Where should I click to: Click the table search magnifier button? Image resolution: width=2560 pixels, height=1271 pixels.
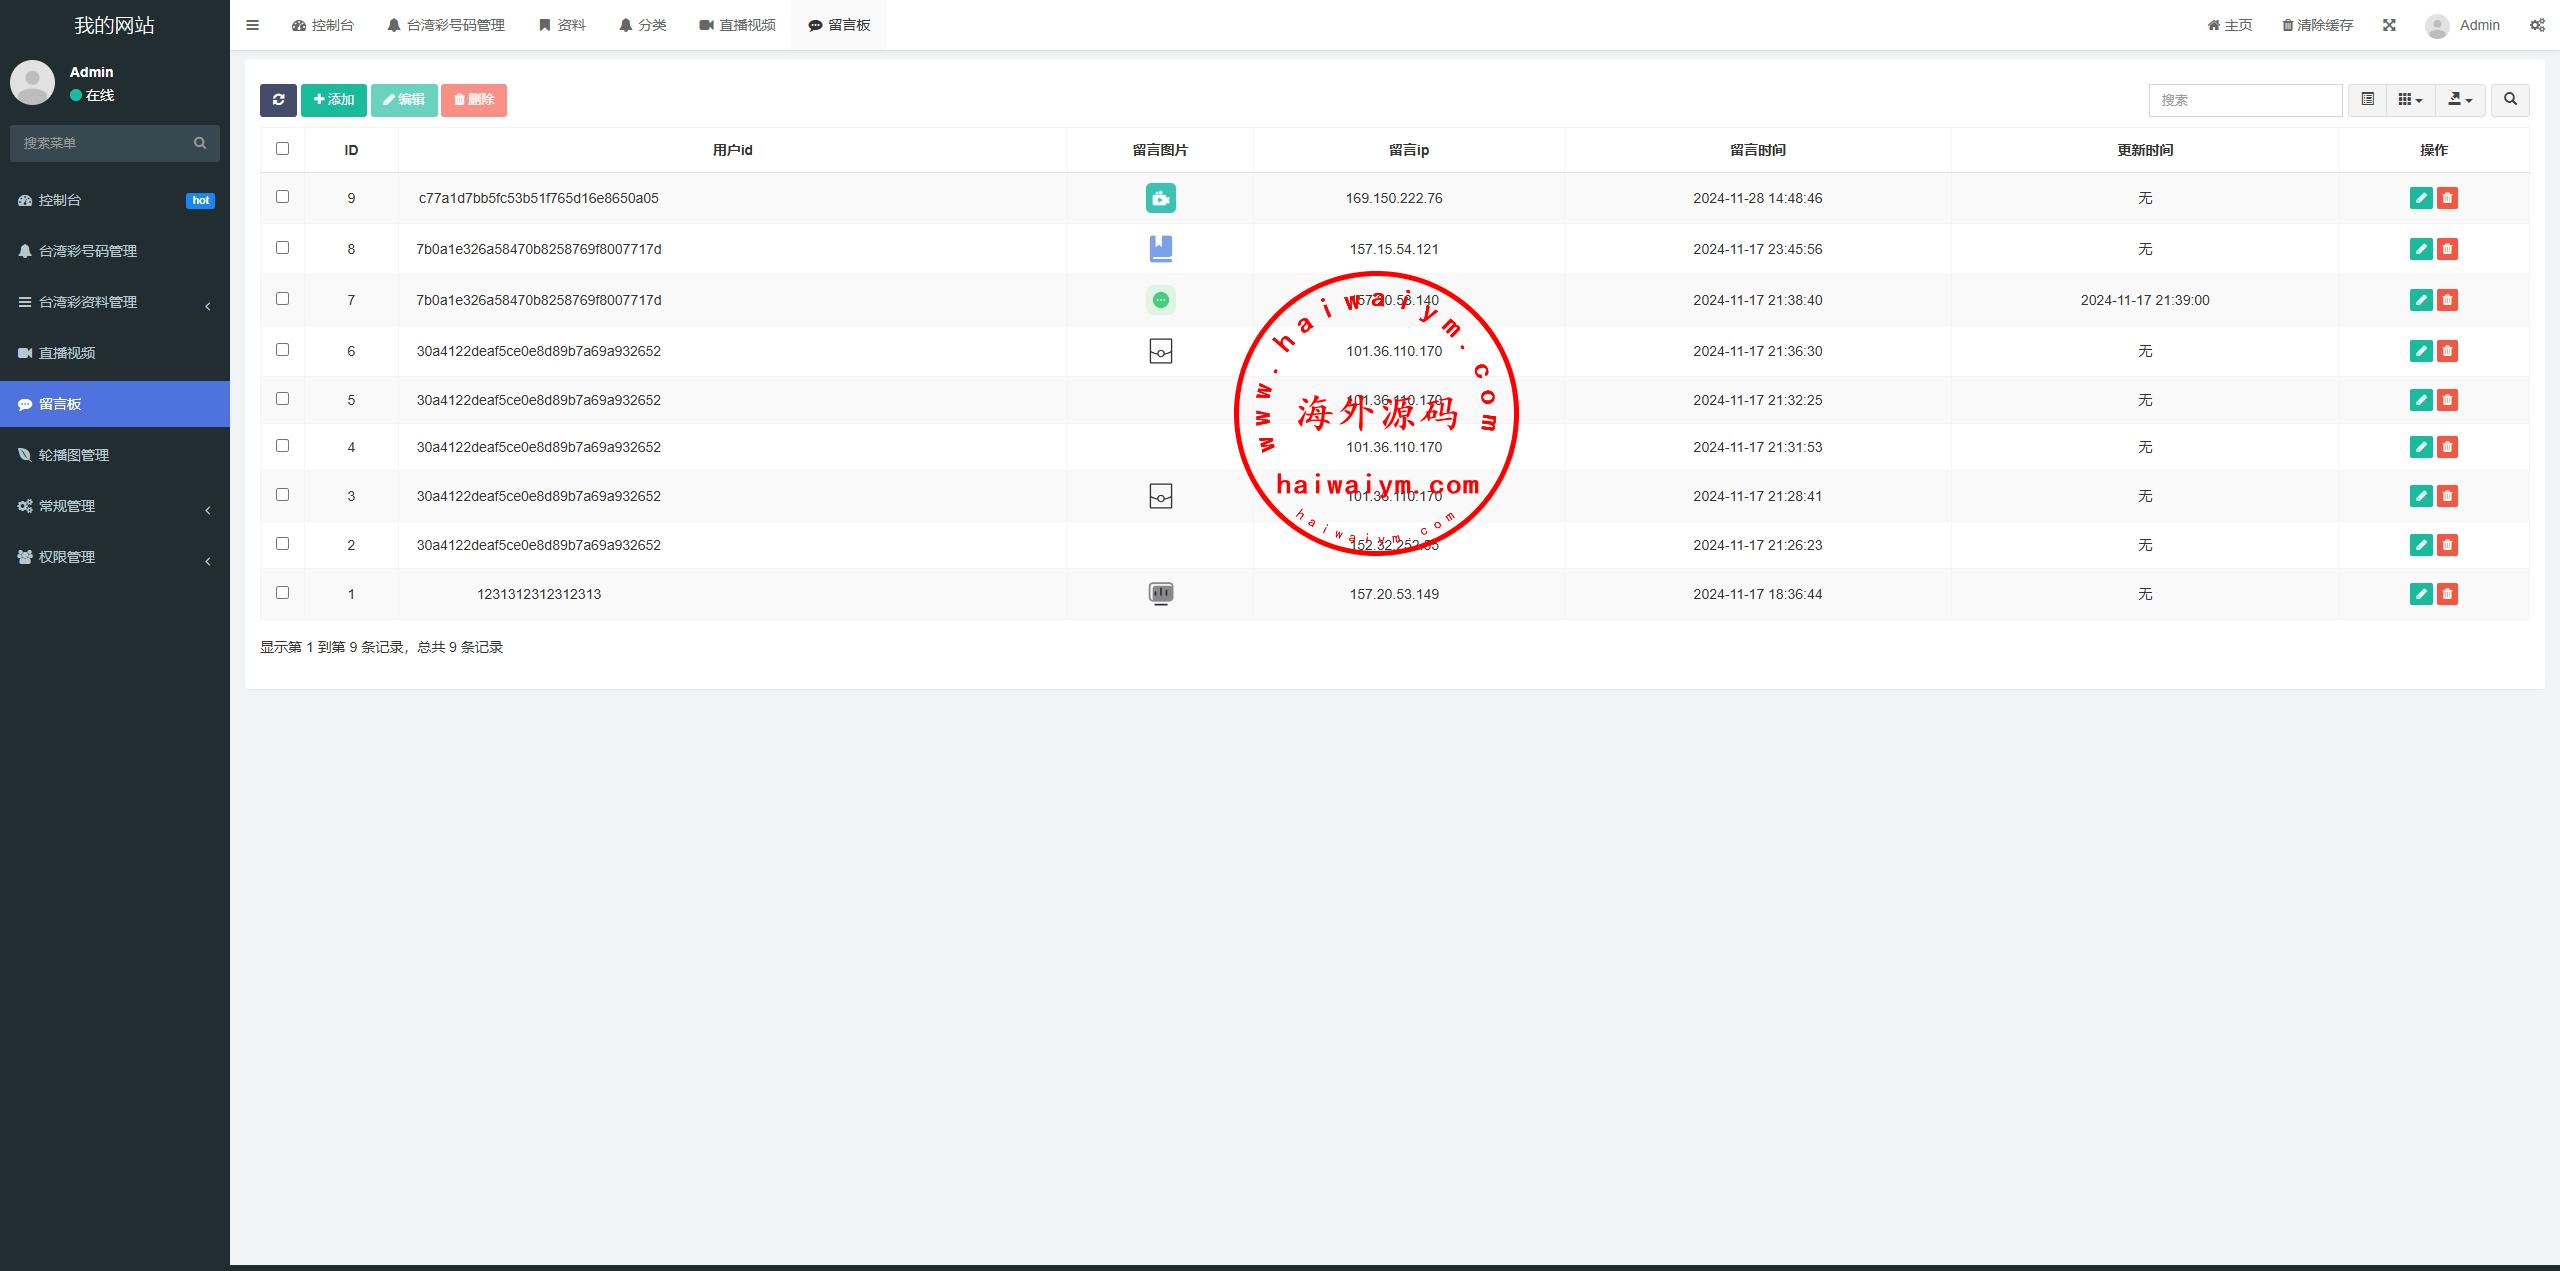2510,100
